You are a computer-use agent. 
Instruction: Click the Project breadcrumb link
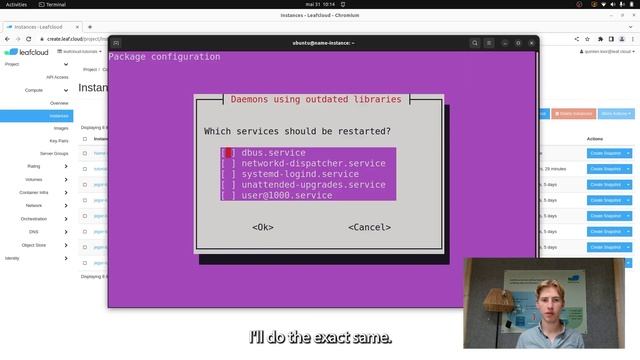[90, 69]
